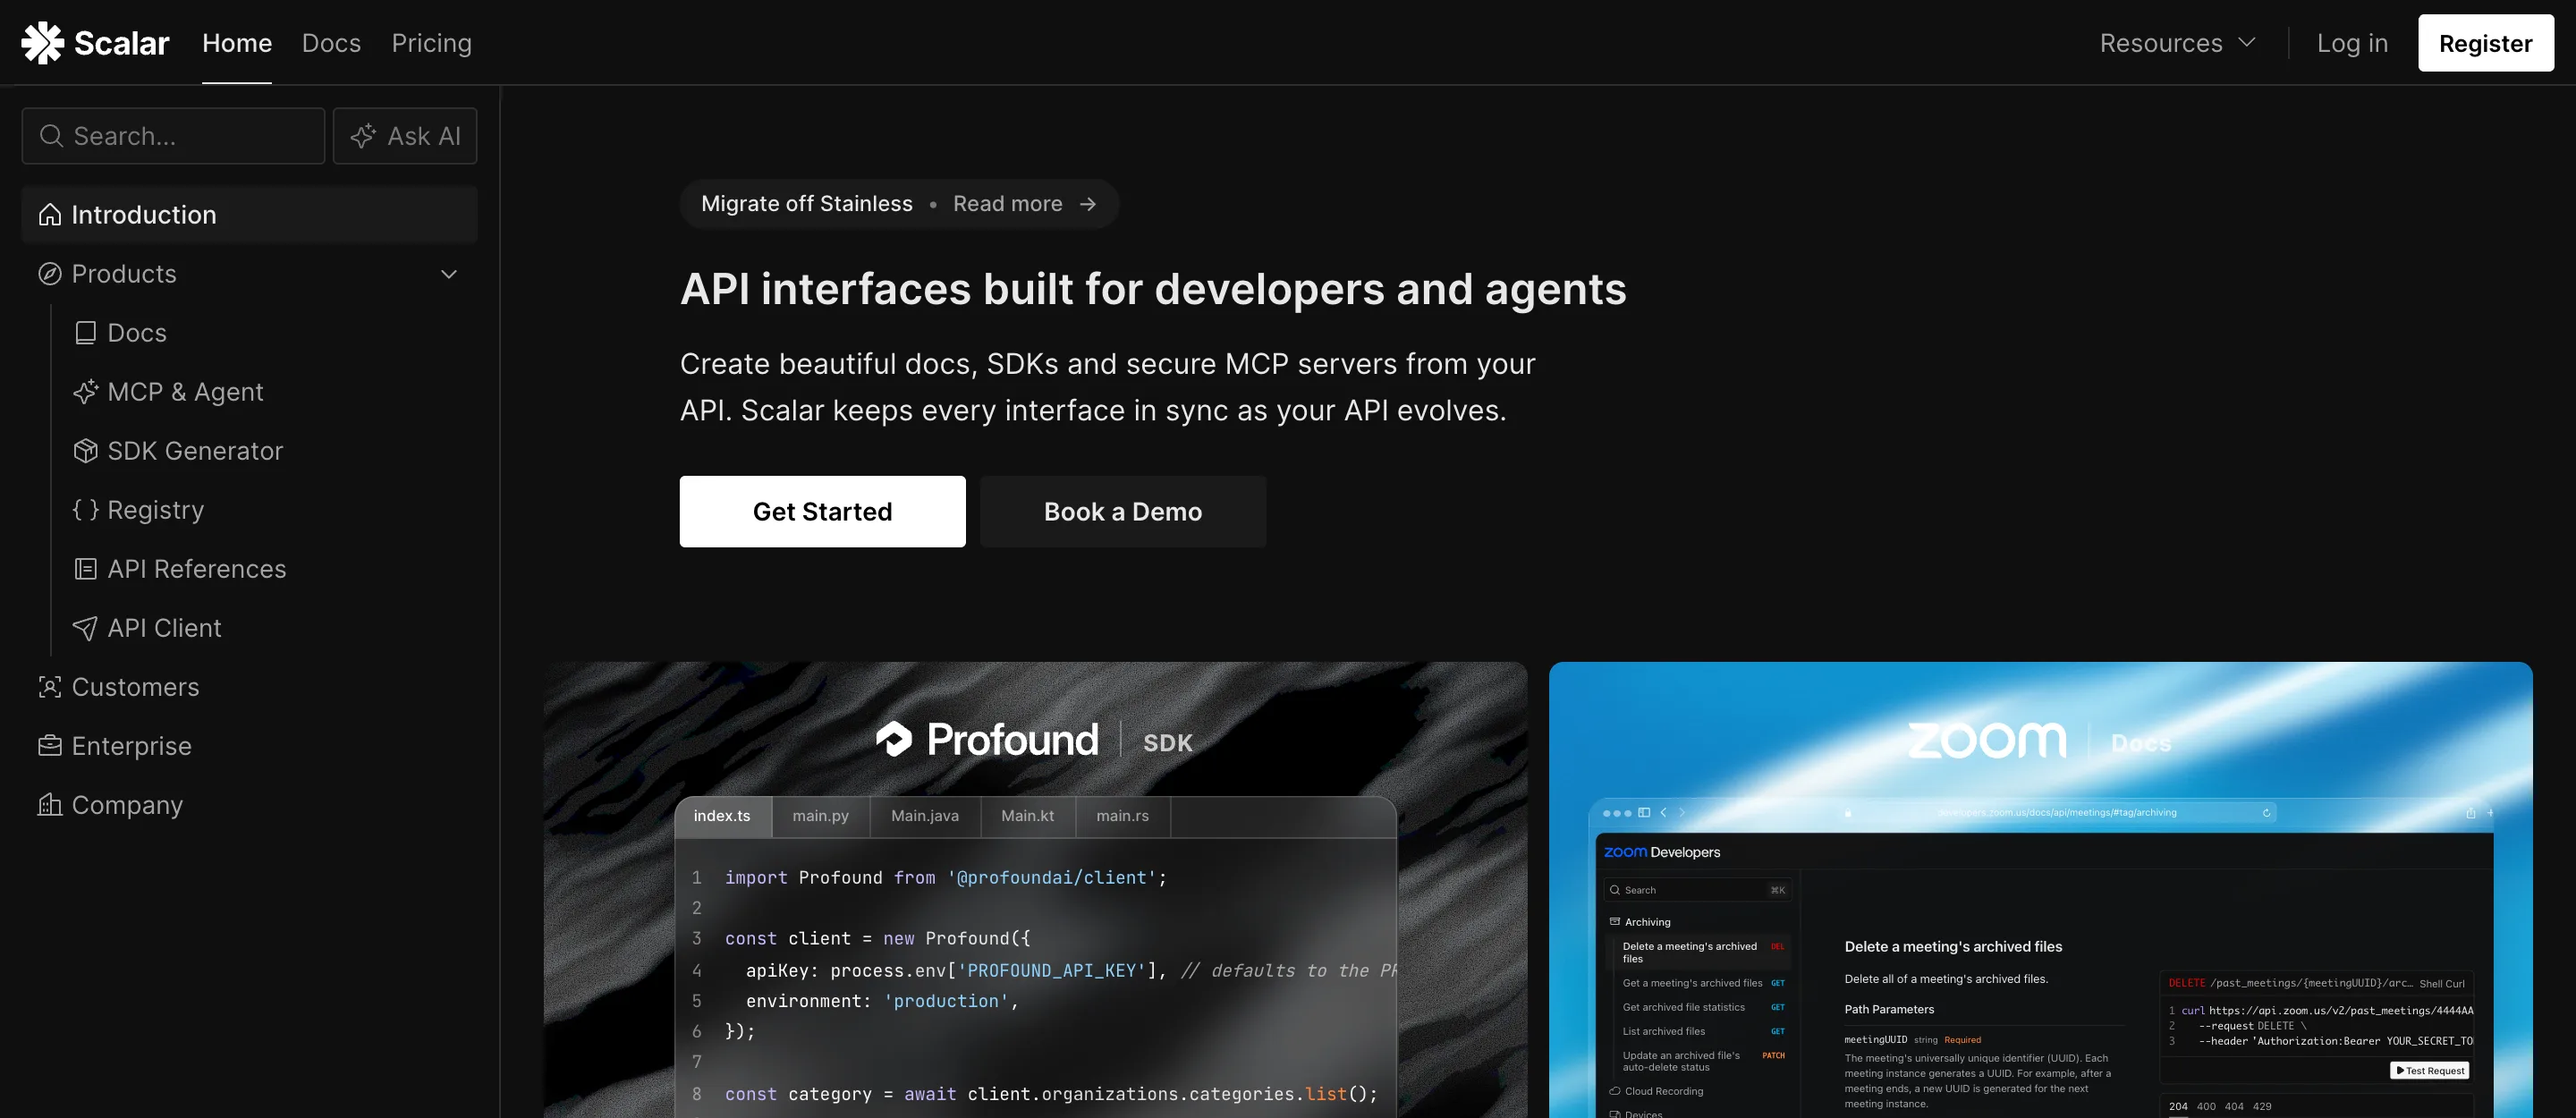2576x1118 pixels.
Task: Click the Customers person icon
Action: (x=50, y=687)
